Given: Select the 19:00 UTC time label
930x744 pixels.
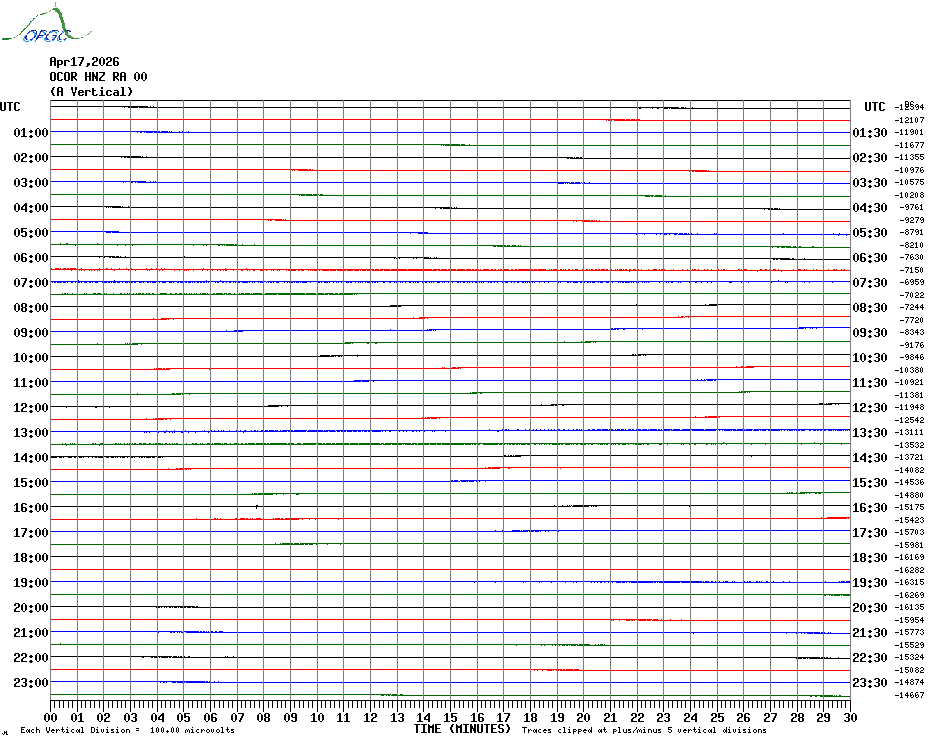Looking at the screenshot, I should (31, 583).
